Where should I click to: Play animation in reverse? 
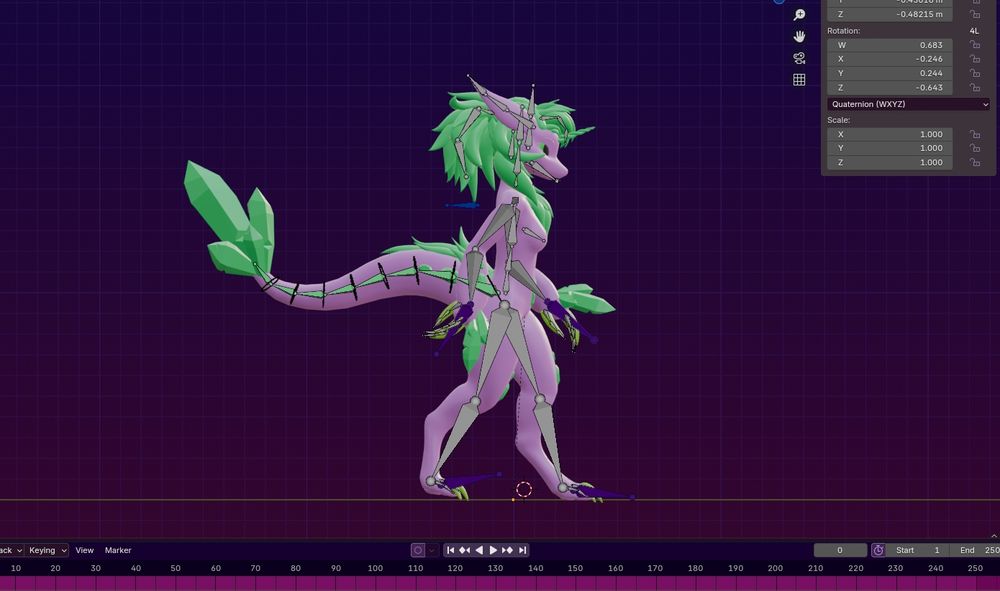click(x=479, y=550)
